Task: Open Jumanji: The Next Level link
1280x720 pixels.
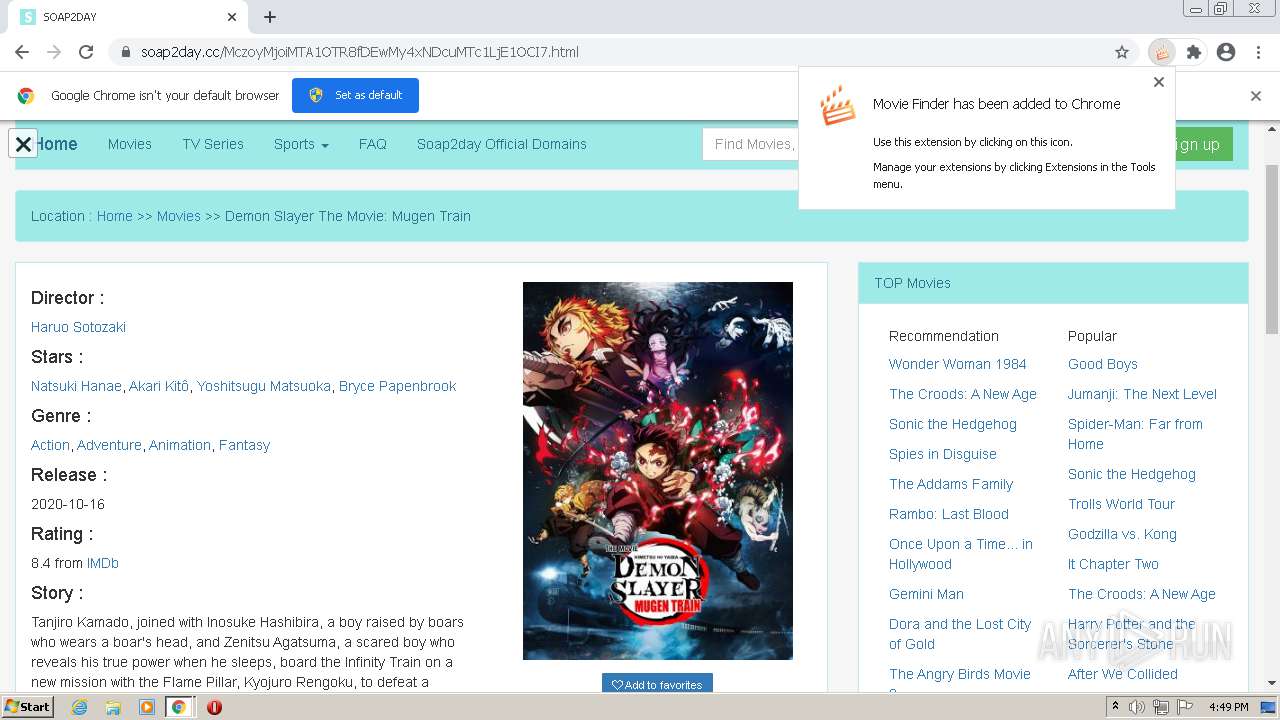Action: point(1142,394)
